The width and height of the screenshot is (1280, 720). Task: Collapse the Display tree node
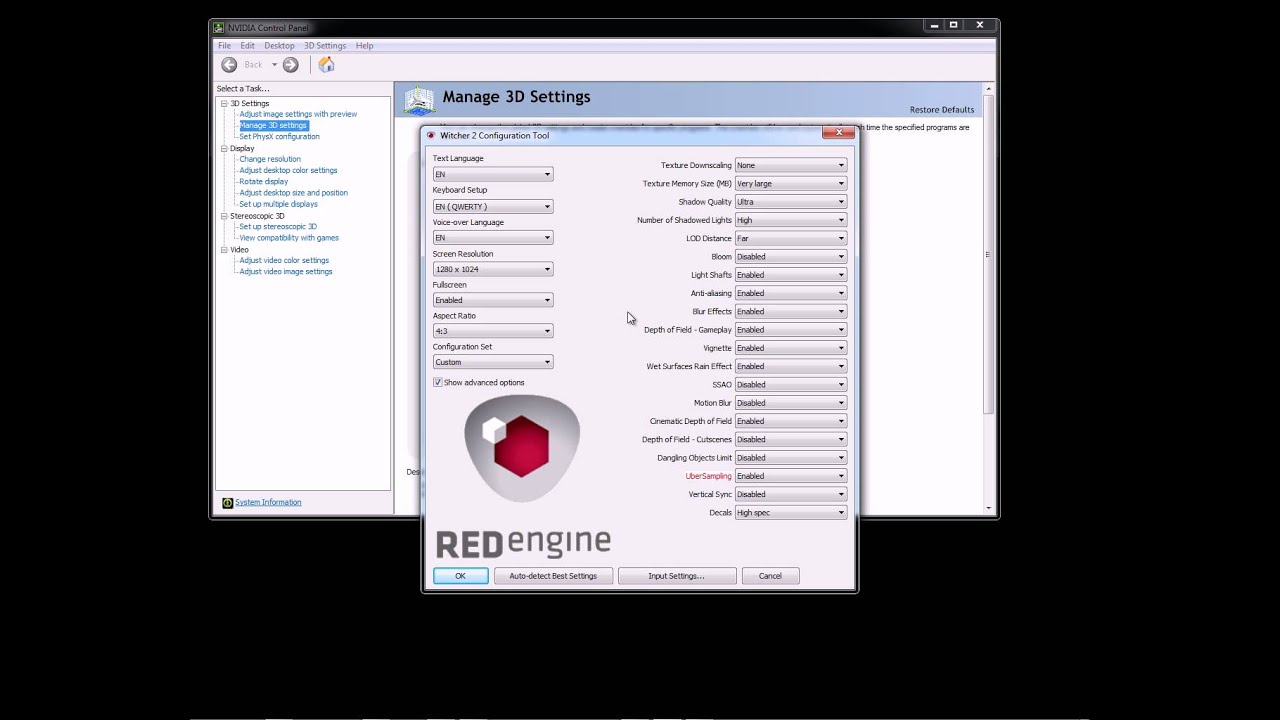click(224, 149)
